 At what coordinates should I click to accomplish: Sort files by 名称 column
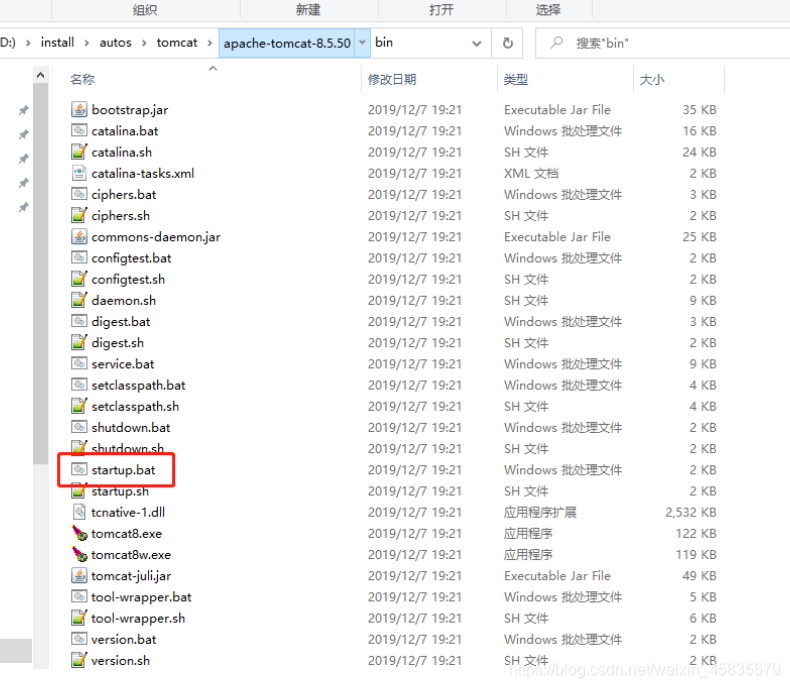click(83, 79)
